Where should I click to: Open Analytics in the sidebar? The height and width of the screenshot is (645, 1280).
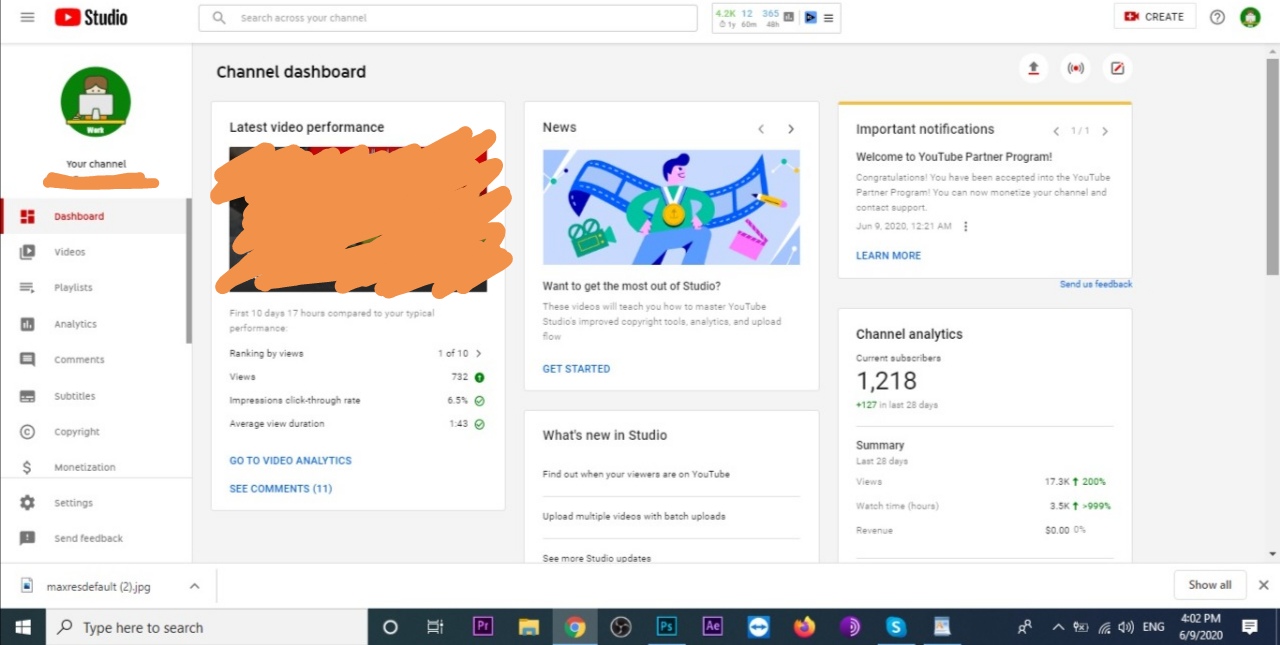click(x=93, y=324)
